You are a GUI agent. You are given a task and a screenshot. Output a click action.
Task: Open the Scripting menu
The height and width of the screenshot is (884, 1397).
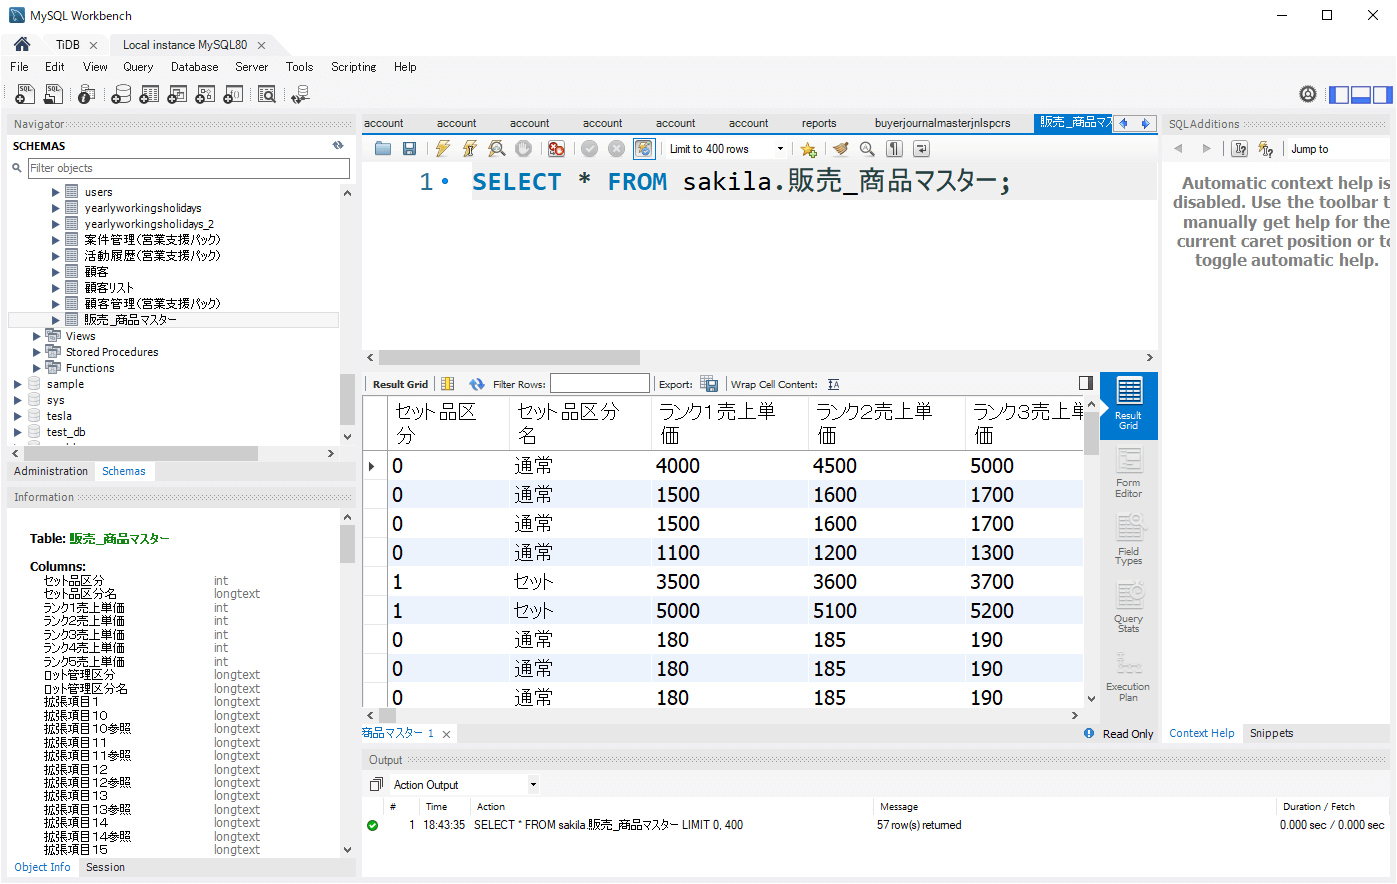pyautogui.click(x=353, y=67)
